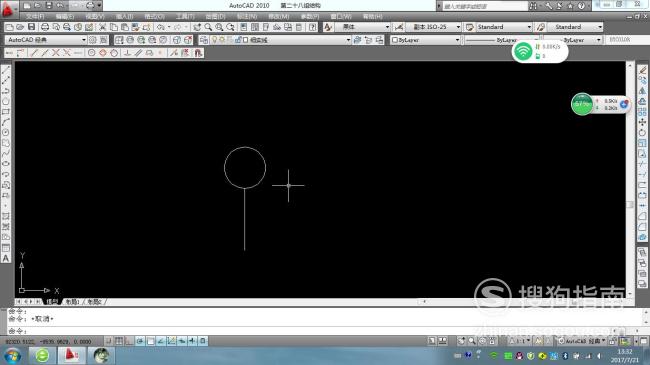Toggle layer freeze sun icon
This screenshot has height=365, width=650.
(222, 40)
